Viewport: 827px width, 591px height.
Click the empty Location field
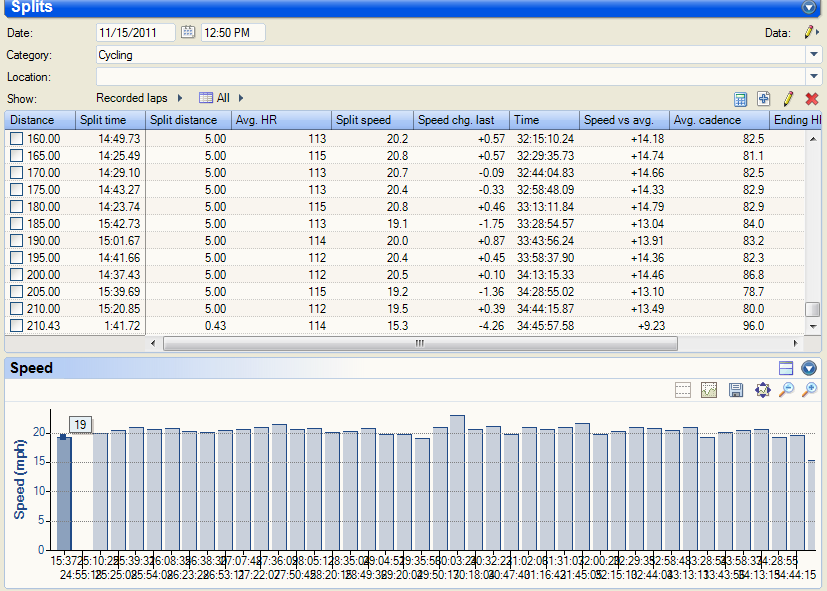click(451, 76)
